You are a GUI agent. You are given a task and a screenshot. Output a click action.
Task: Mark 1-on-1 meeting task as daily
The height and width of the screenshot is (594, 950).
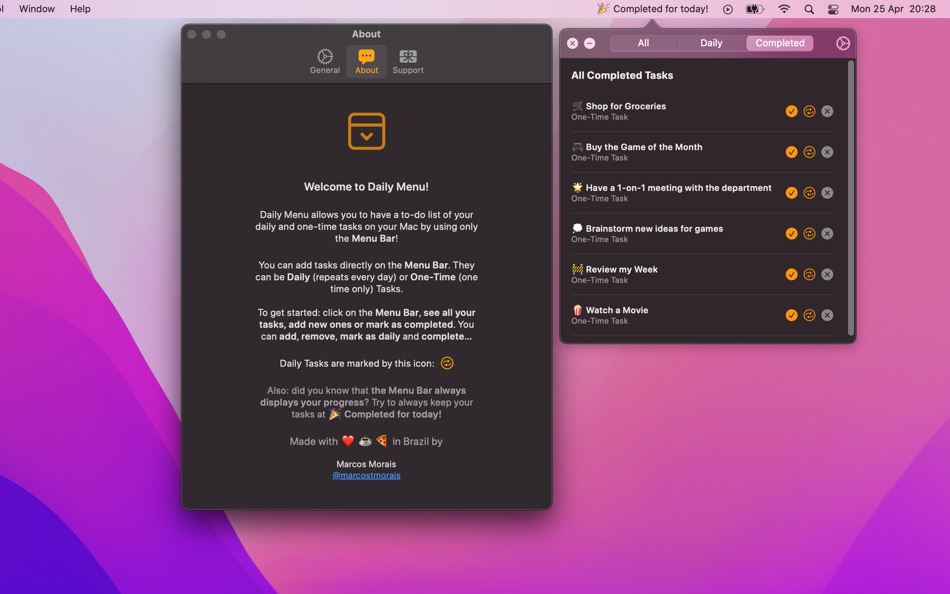(809, 193)
